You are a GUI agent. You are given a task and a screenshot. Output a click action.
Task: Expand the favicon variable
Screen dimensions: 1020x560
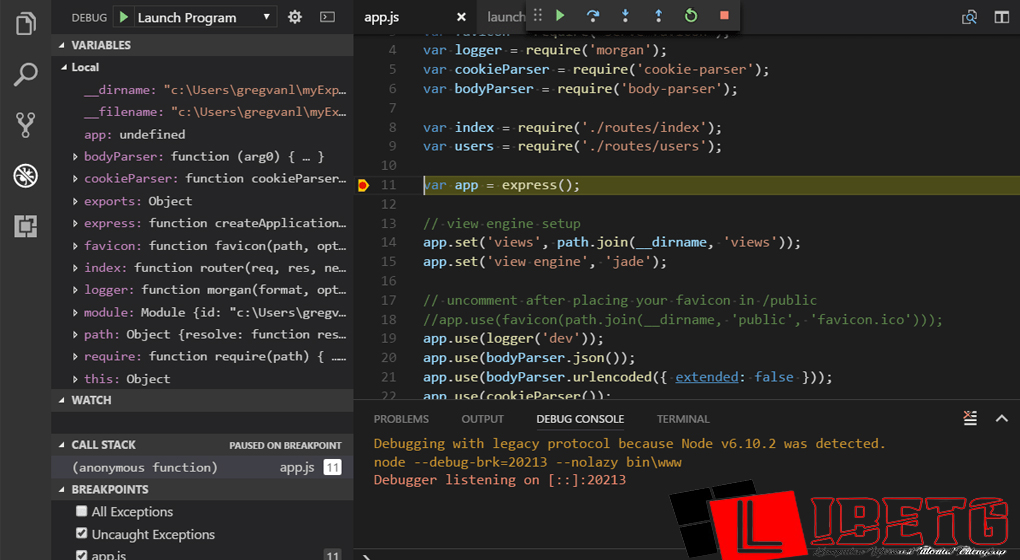[x=75, y=245]
